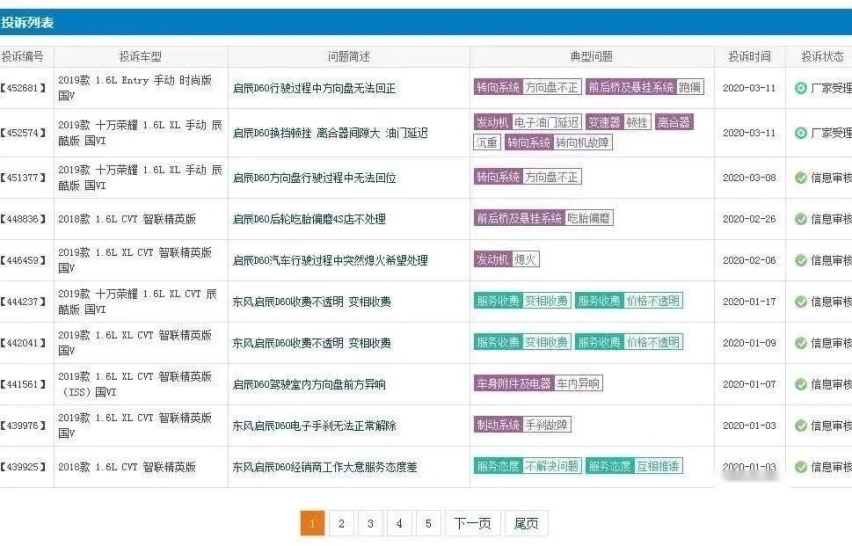Viewport: 852px width, 546px height.
Task: Click 制动系统 手刹故障 tag
Action: point(522,425)
